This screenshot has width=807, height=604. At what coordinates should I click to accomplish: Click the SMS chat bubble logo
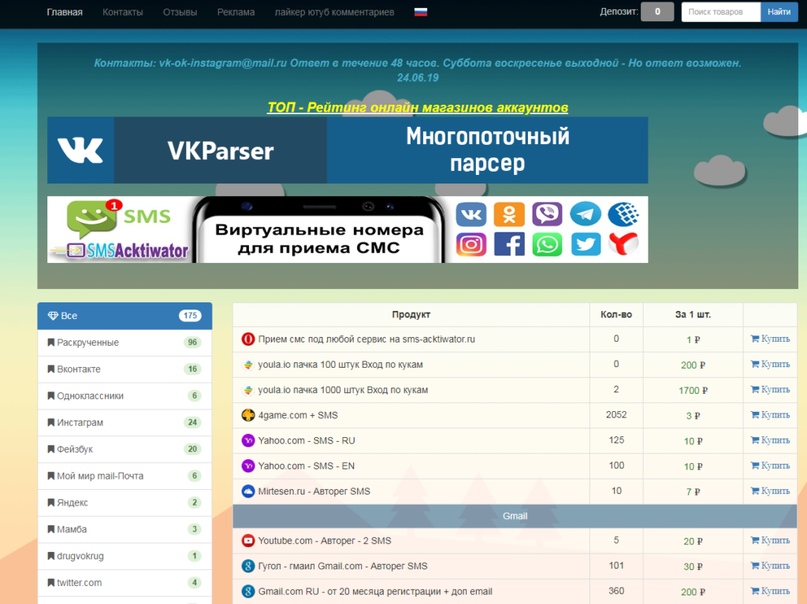tap(93, 218)
